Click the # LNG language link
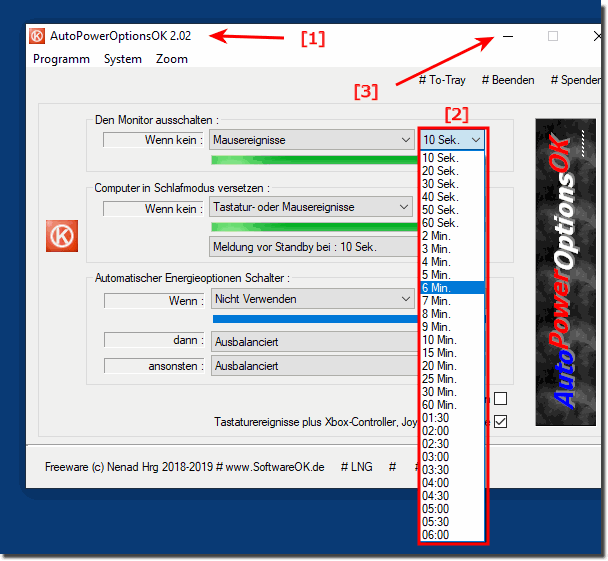The image size is (608, 561). pyautogui.click(x=356, y=467)
